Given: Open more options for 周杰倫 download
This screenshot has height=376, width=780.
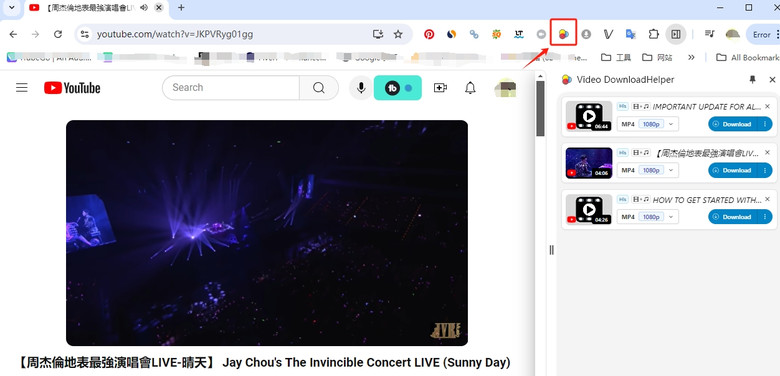Looking at the screenshot, I should [x=765, y=170].
